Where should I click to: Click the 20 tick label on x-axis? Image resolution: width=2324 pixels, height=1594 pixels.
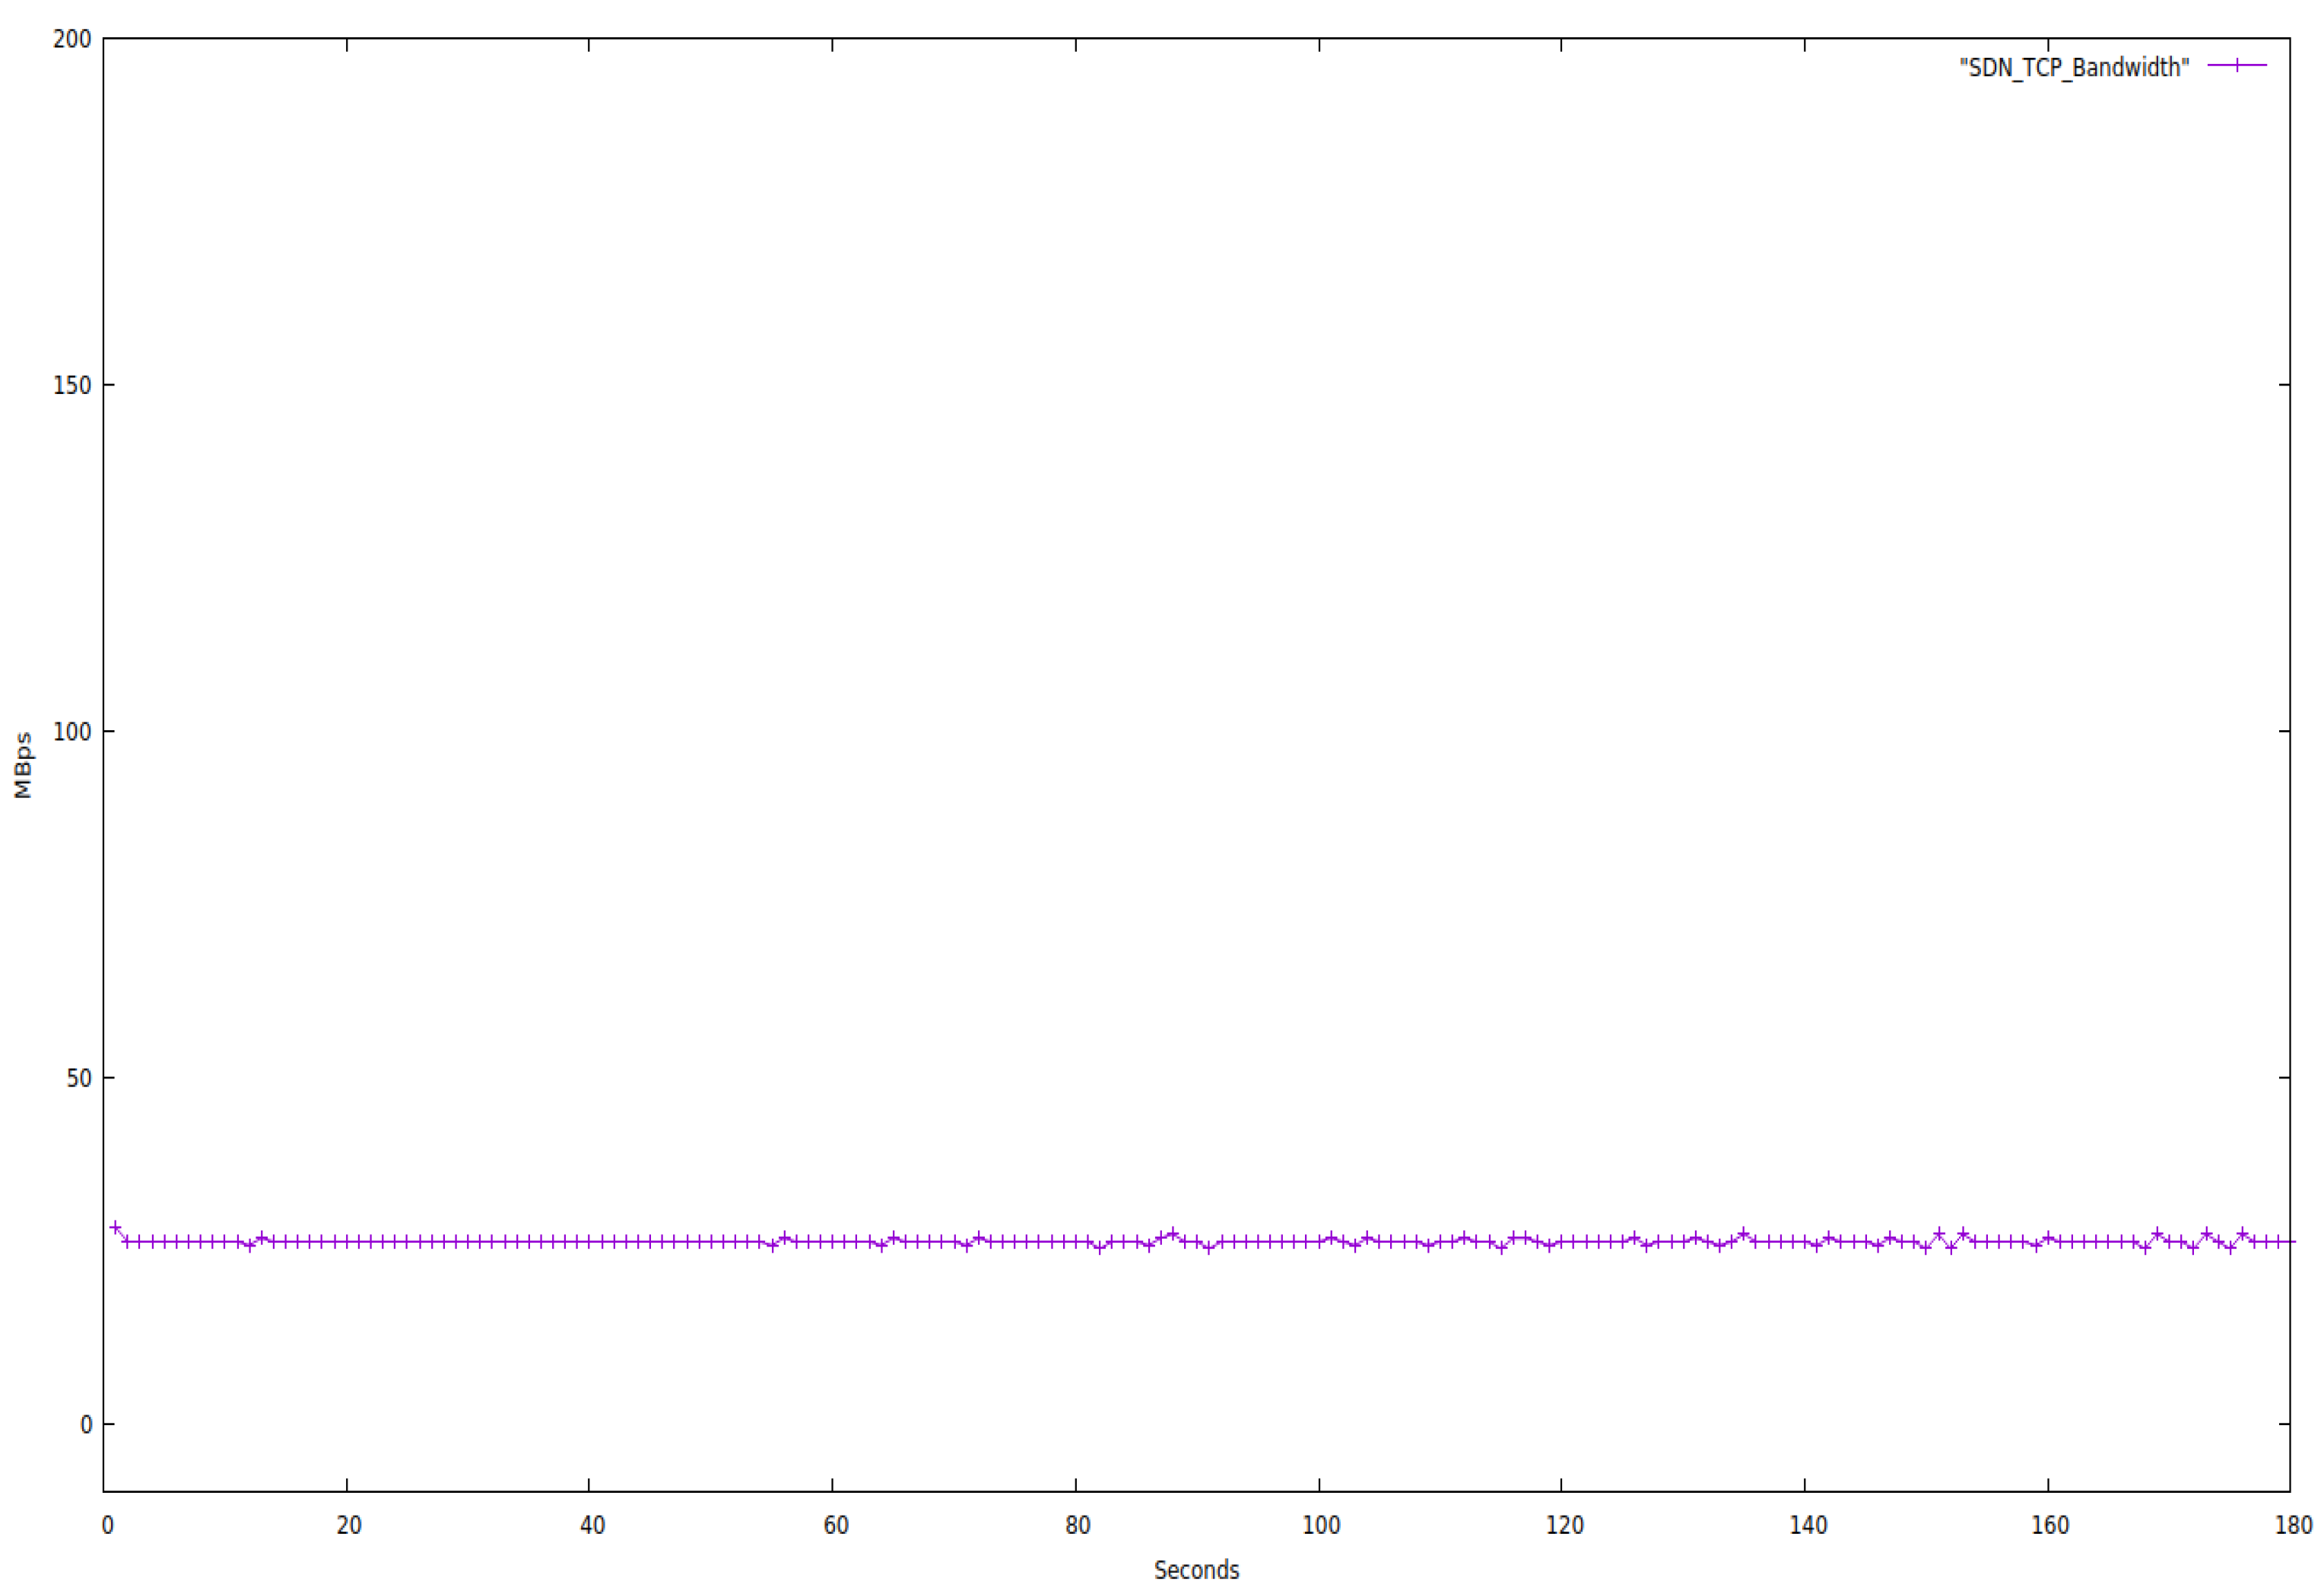348,1526
